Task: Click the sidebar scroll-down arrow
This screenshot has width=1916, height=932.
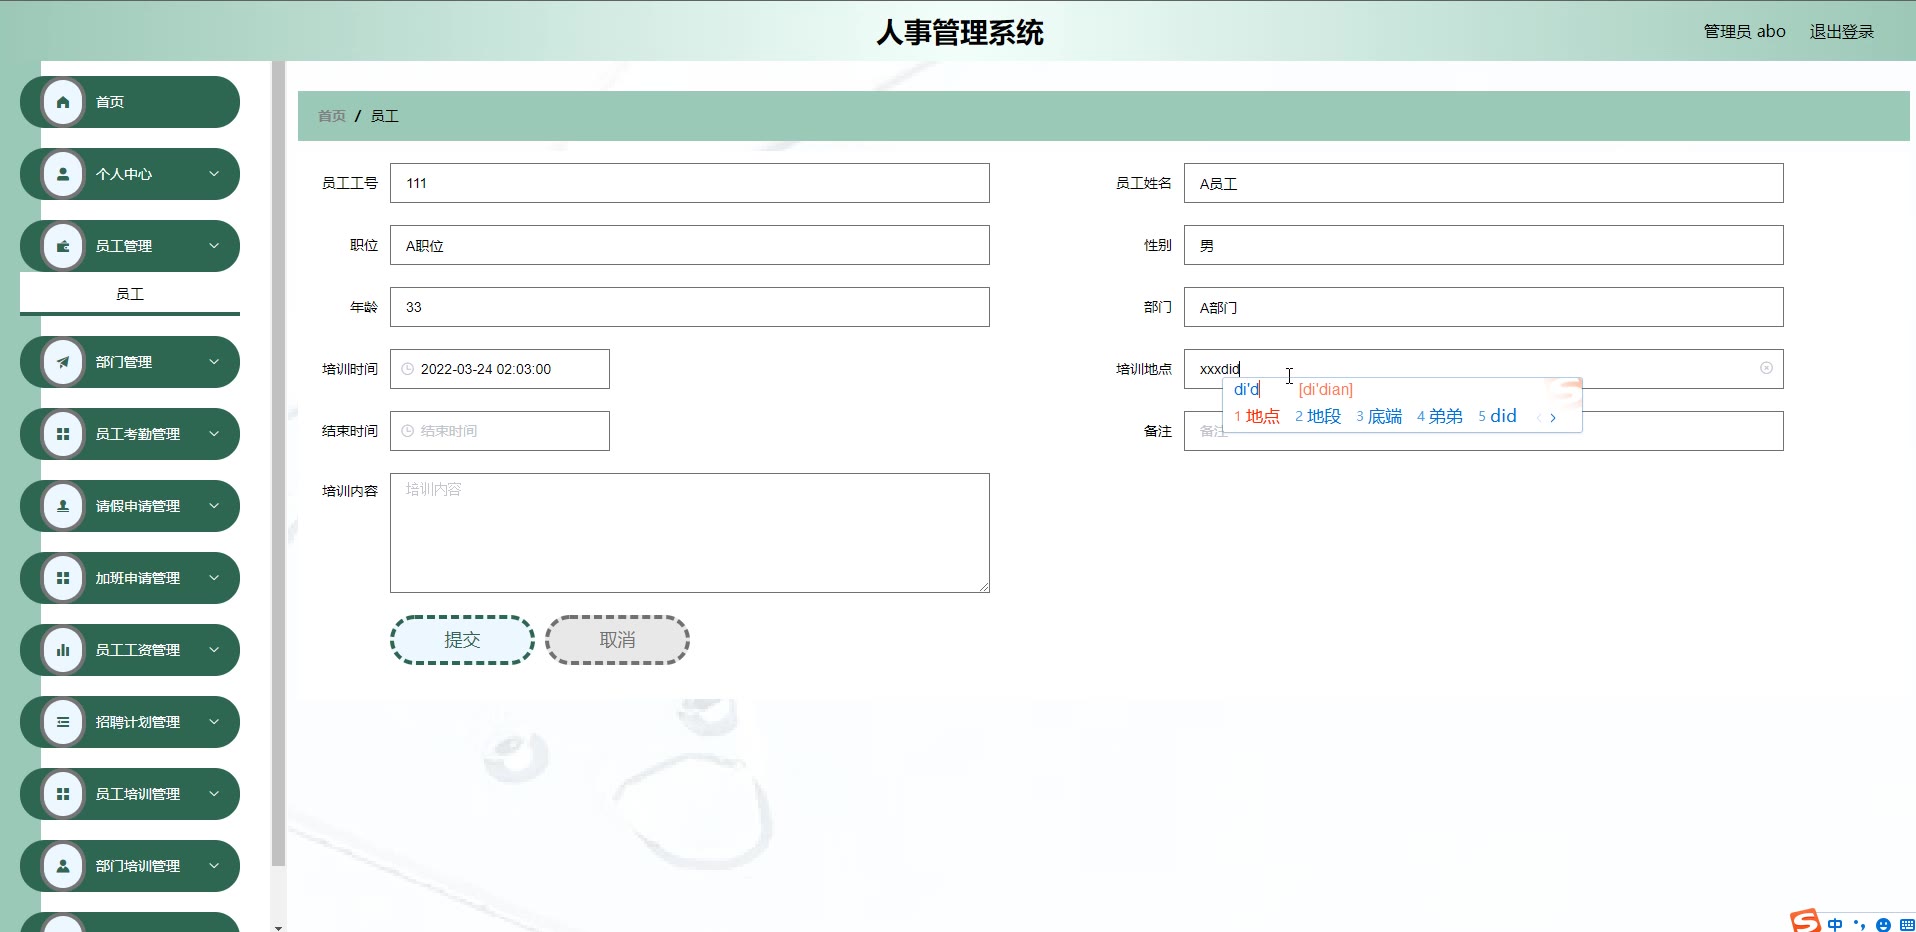Action: click(278, 927)
